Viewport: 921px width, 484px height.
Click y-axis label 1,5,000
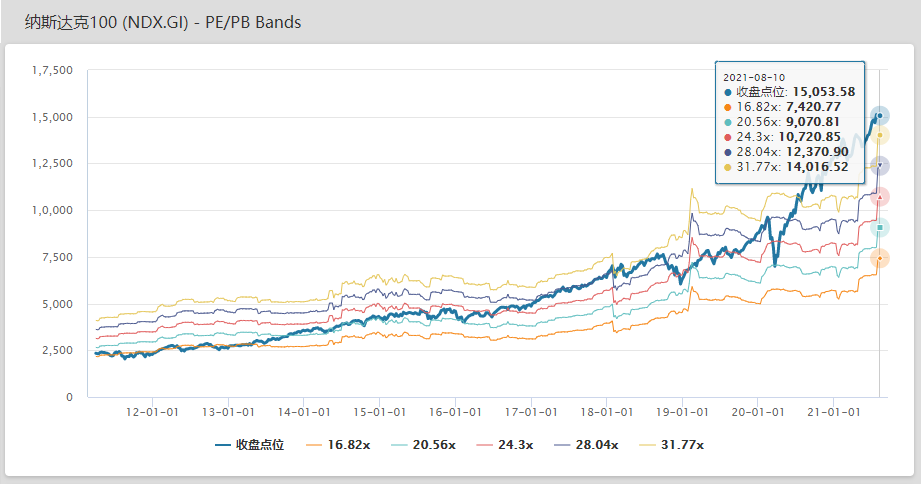52,117
